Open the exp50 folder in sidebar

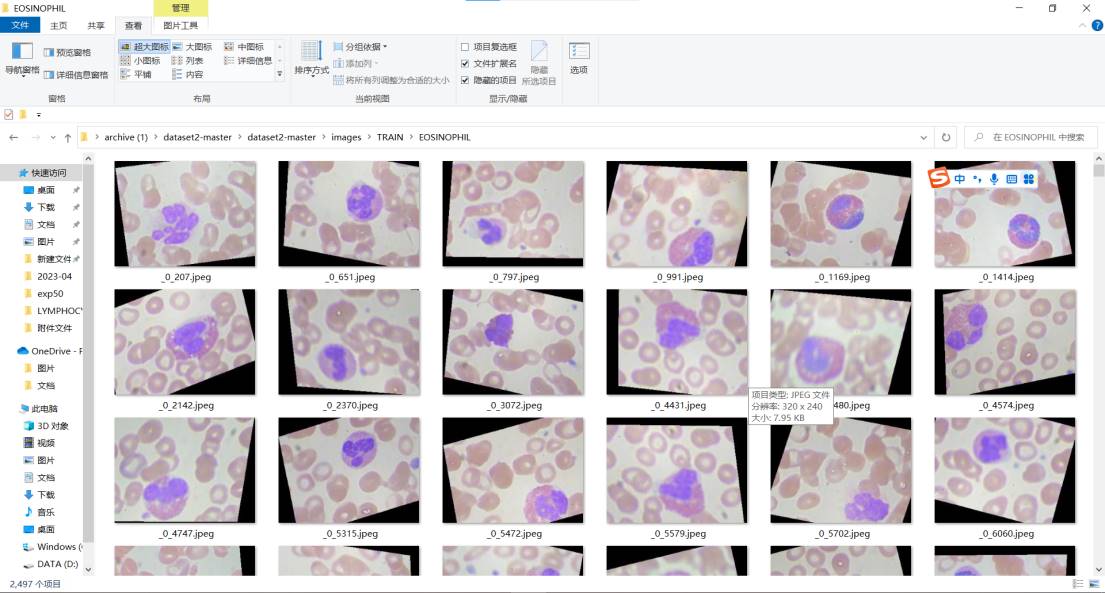(50, 294)
